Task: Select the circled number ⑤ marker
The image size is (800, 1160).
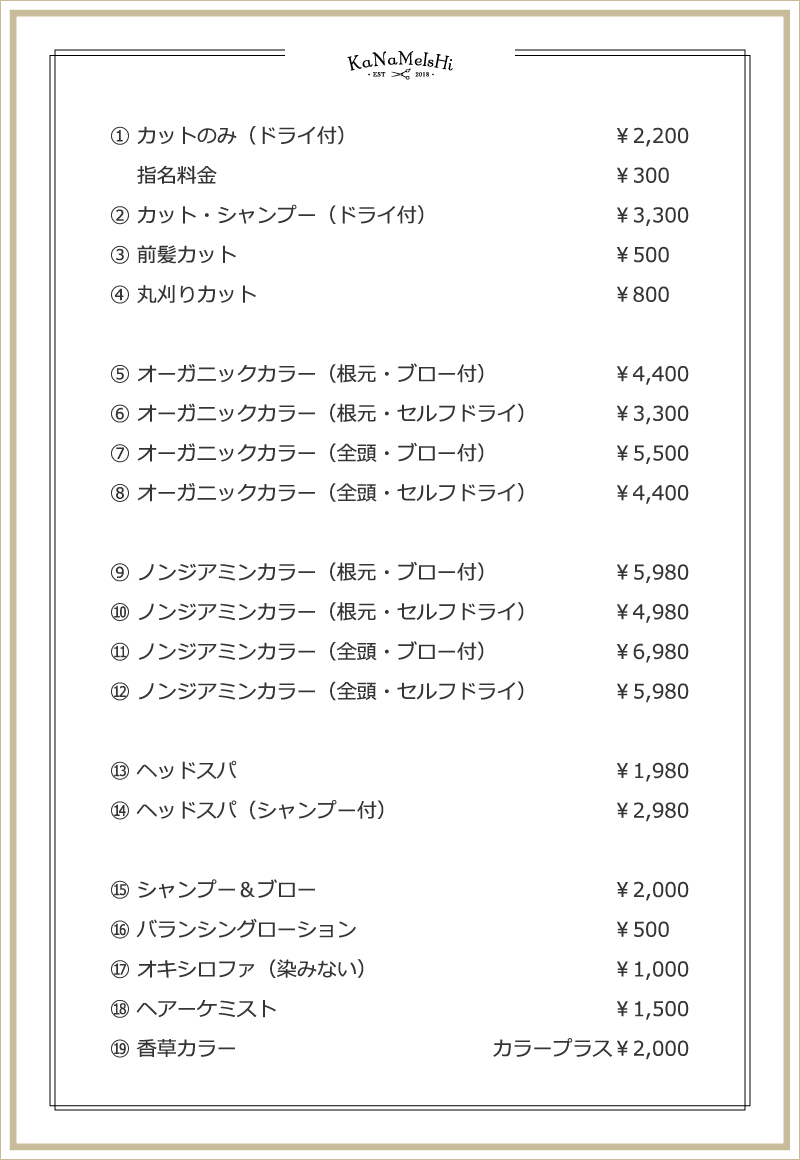Action: click(119, 374)
